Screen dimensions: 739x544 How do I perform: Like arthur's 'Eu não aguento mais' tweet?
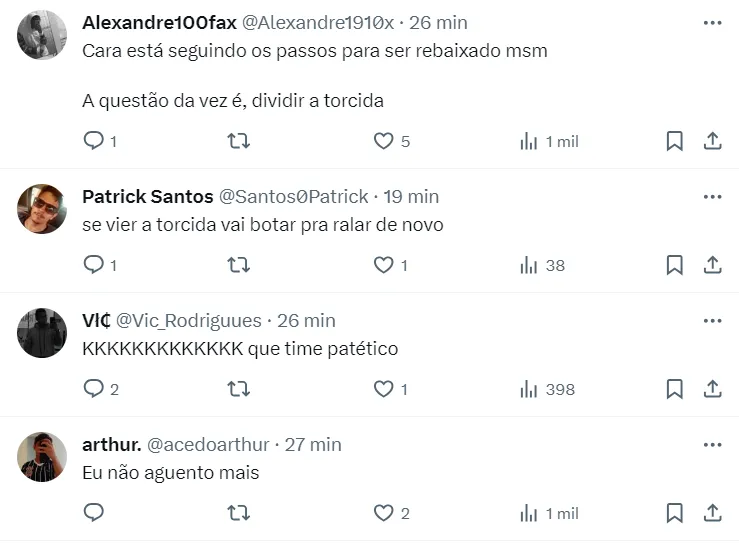pos(384,513)
